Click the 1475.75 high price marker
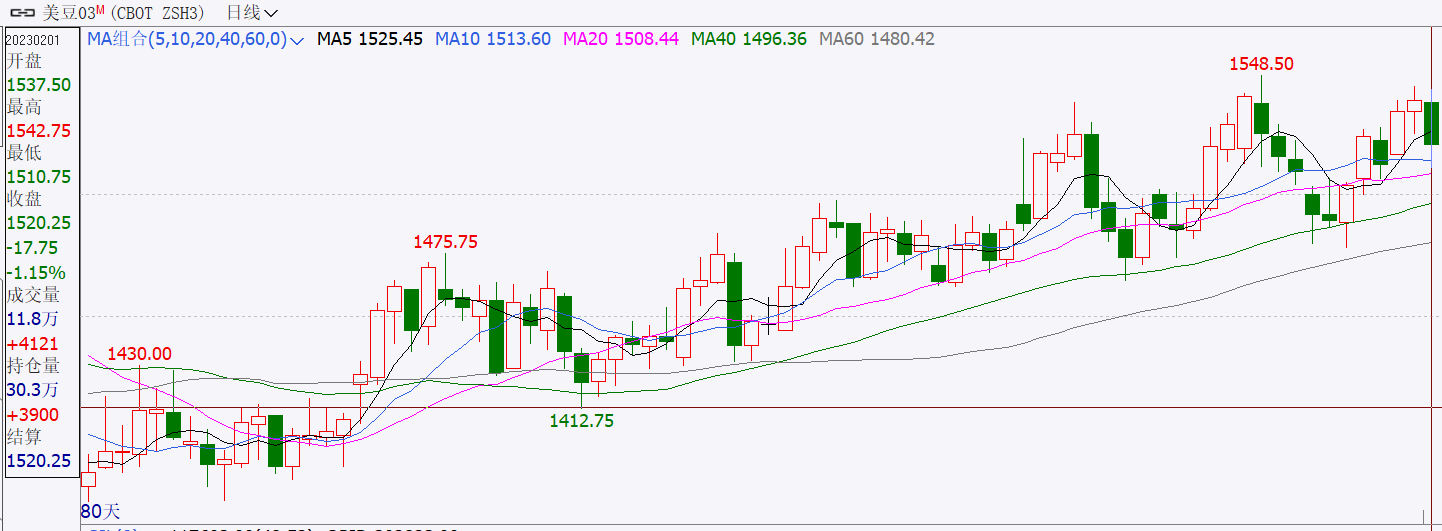The width and height of the screenshot is (1442, 531). pos(446,242)
